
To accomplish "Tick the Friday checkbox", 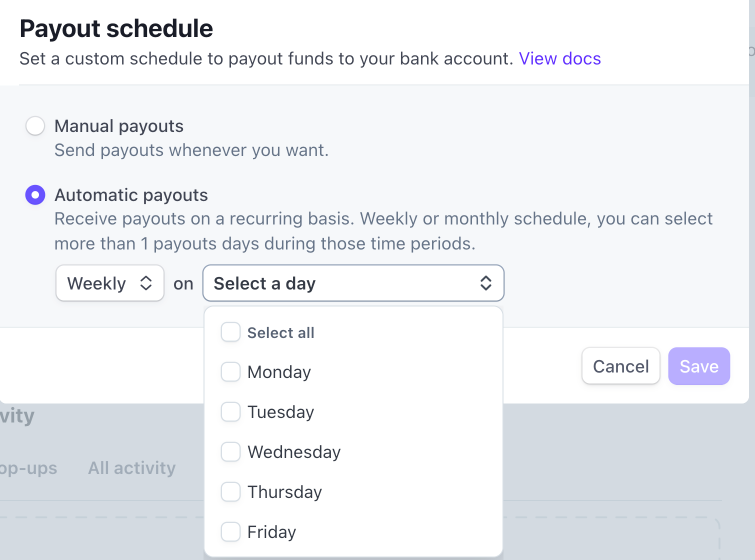I will point(231,532).
